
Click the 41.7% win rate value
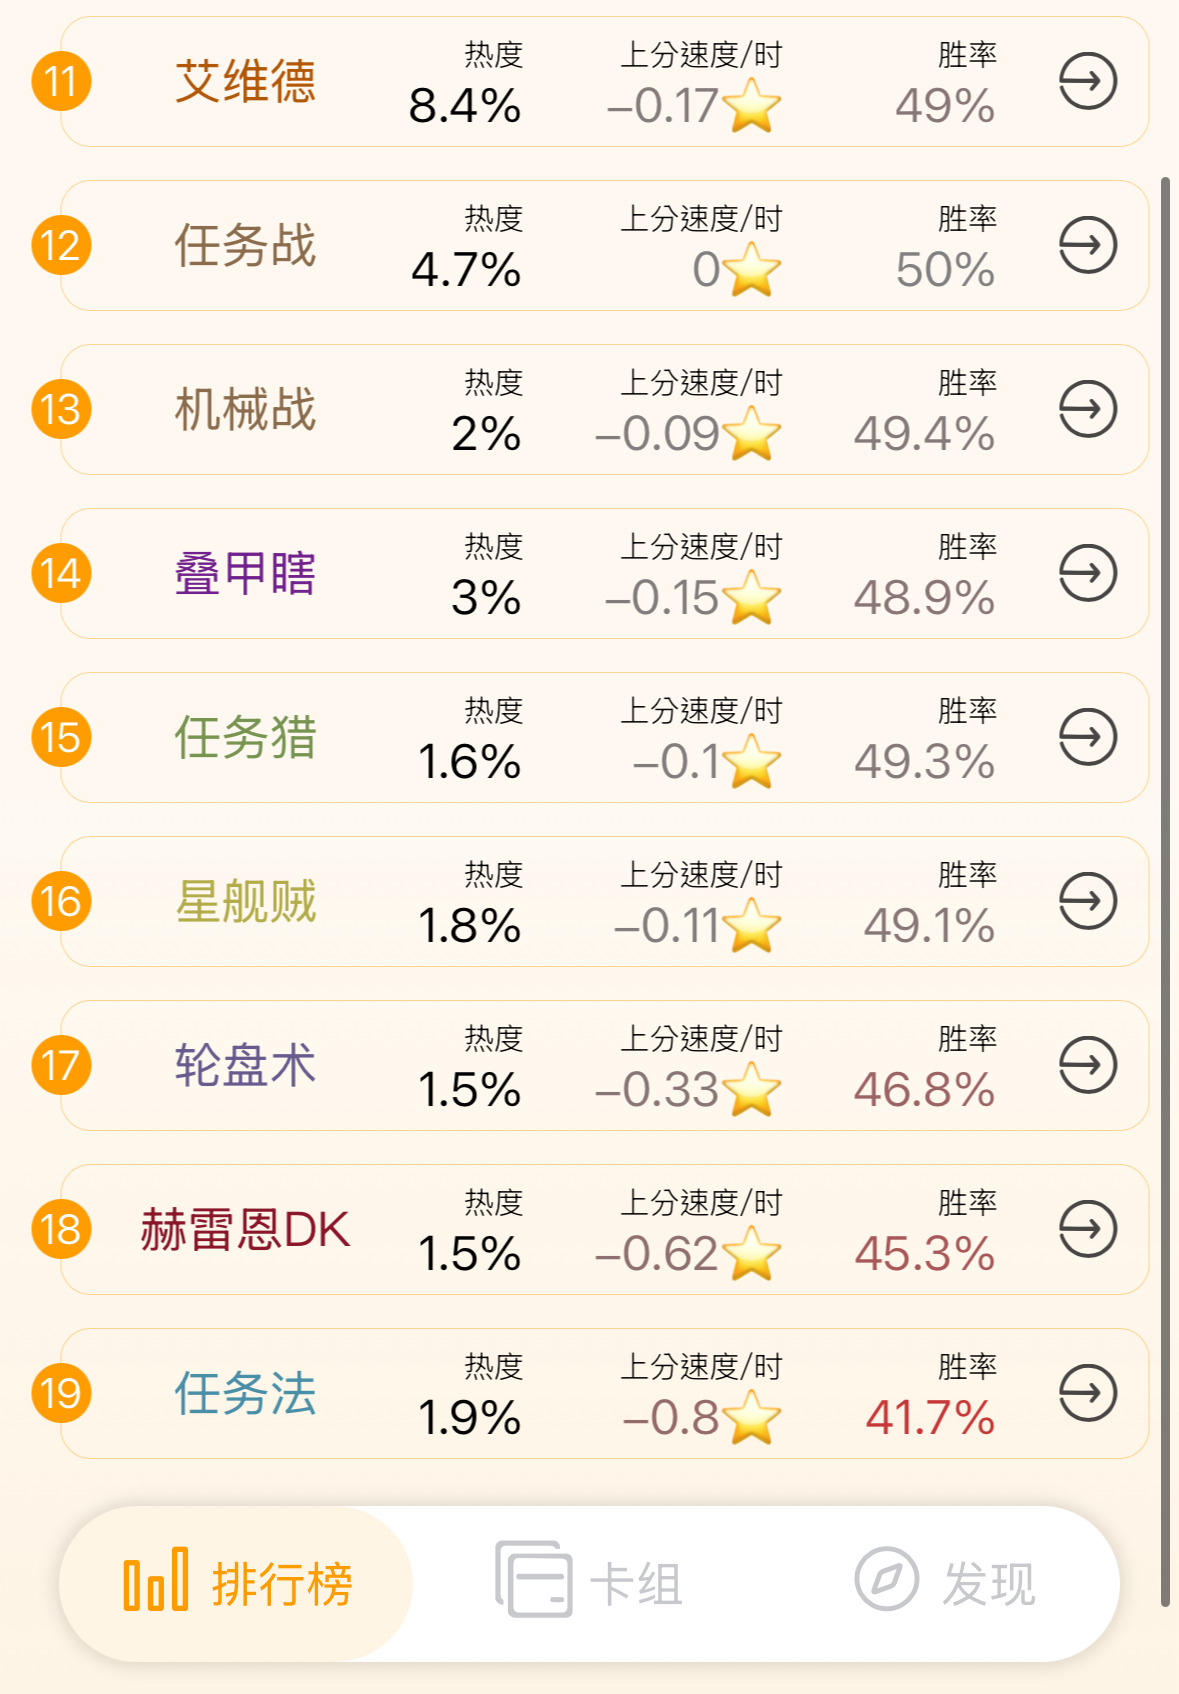click(x=930, y=1417)
